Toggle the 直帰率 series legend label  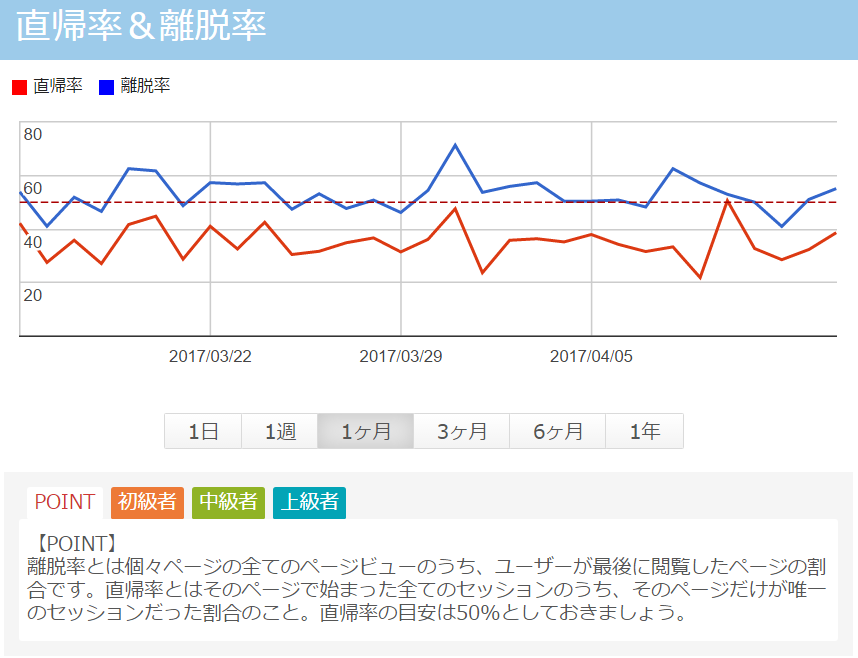point(58,86)
